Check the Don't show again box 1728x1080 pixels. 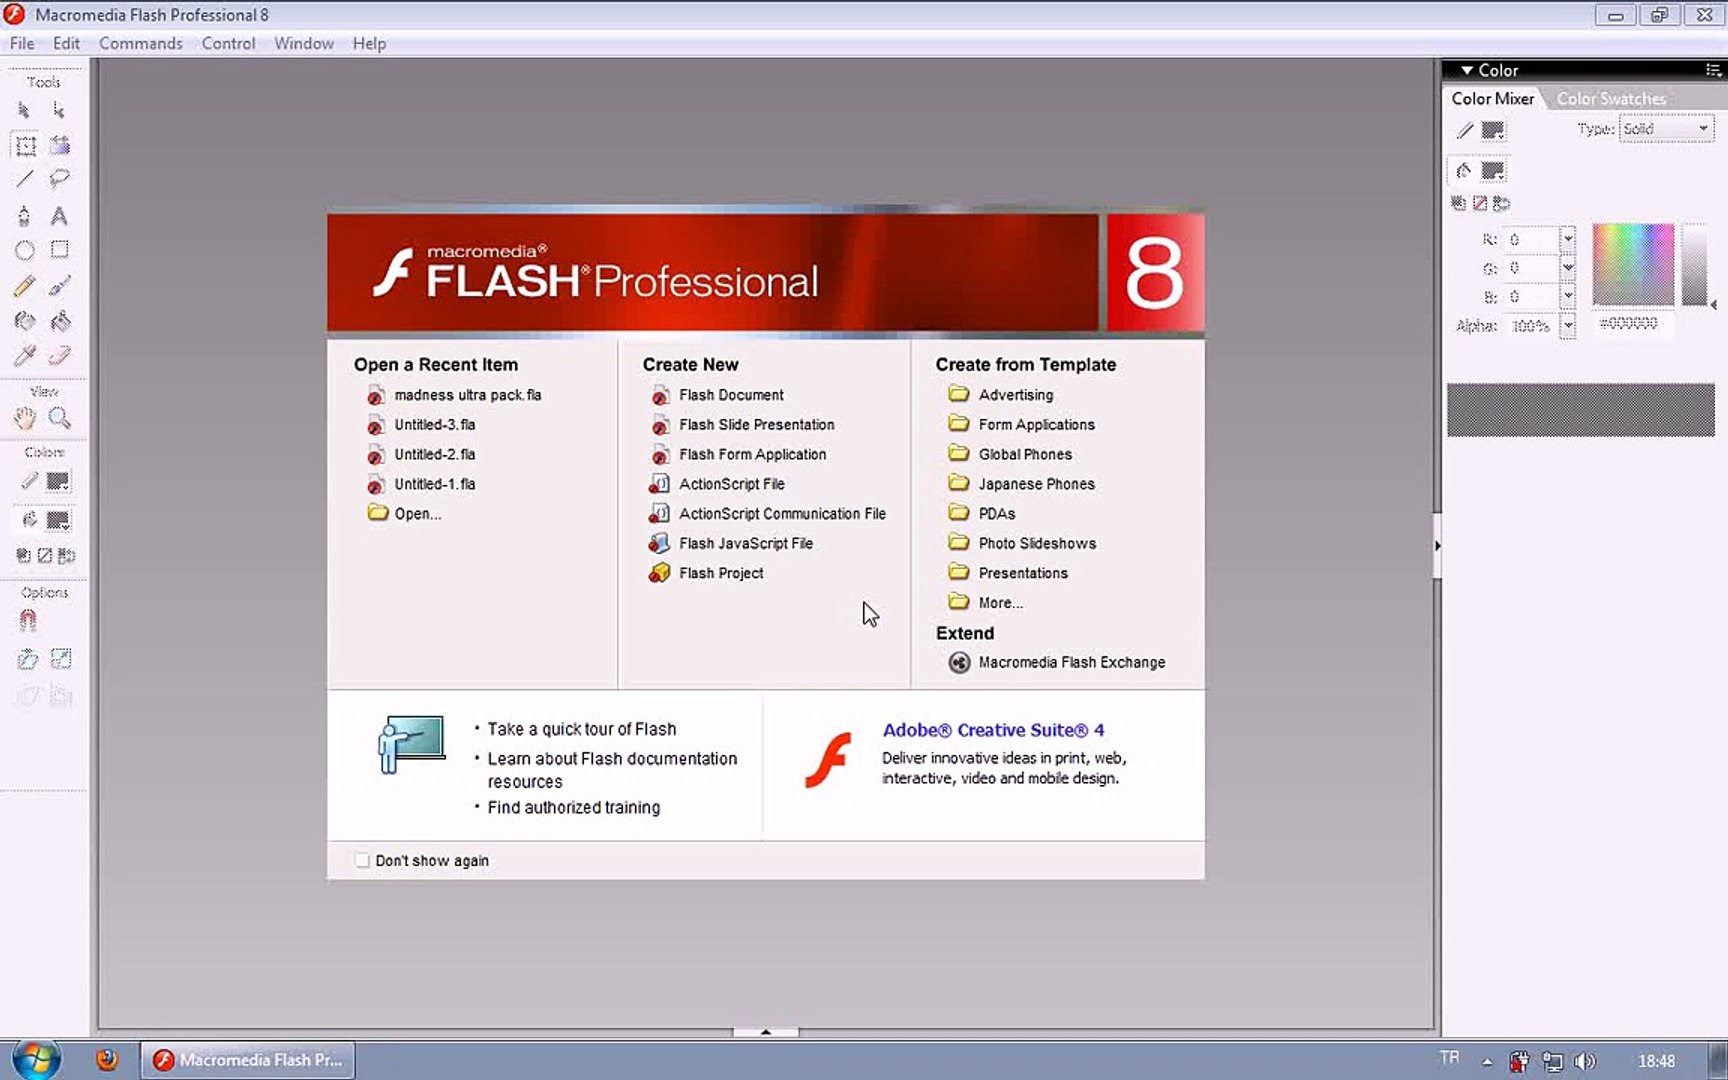(362, 860)
